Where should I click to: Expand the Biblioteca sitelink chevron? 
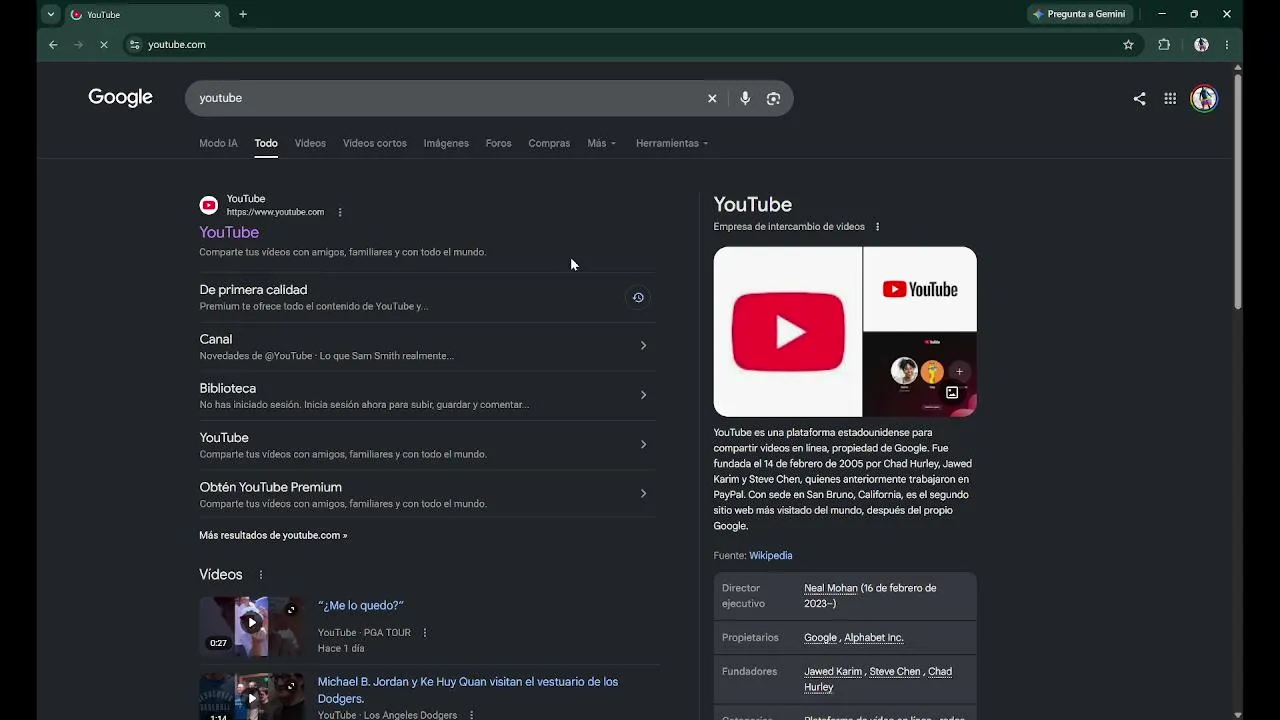643,395
